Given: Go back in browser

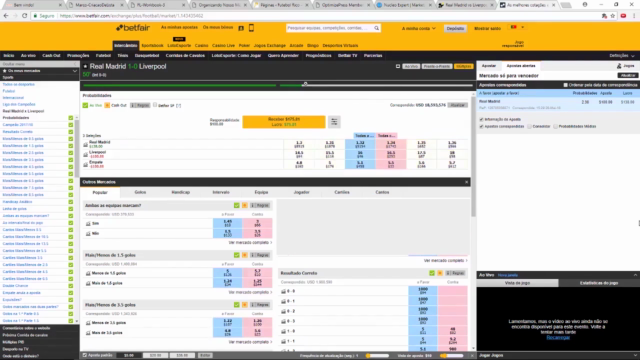Looking at the screenshot, I should 6,16.
